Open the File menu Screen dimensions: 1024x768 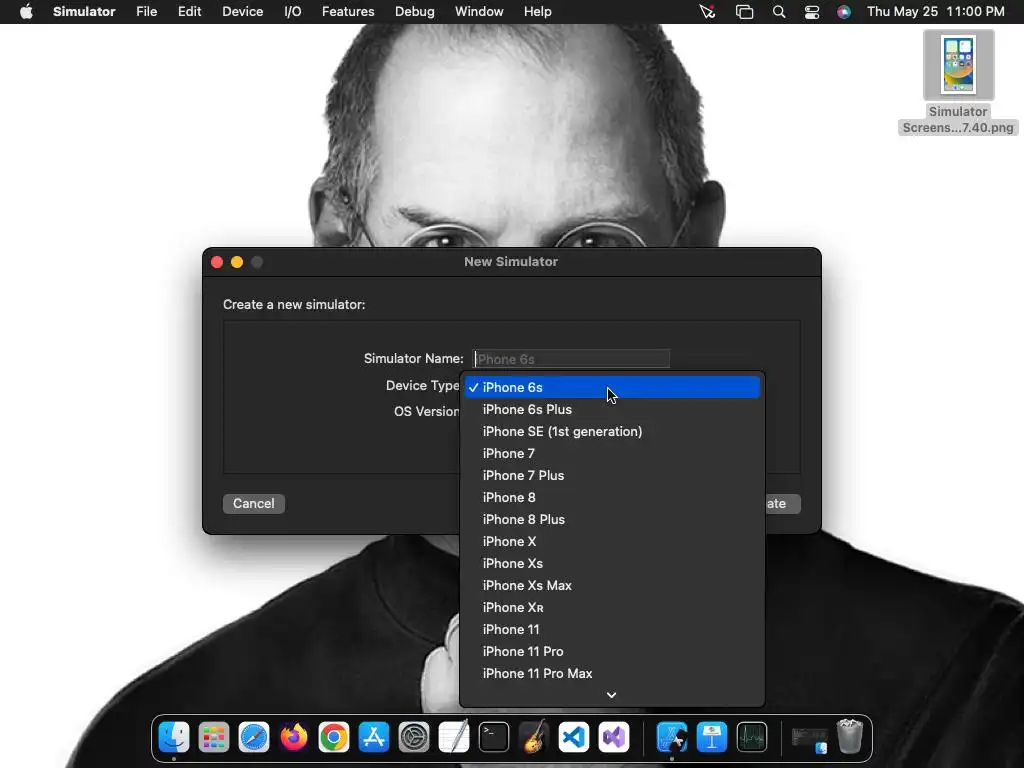tap(146, 12)
